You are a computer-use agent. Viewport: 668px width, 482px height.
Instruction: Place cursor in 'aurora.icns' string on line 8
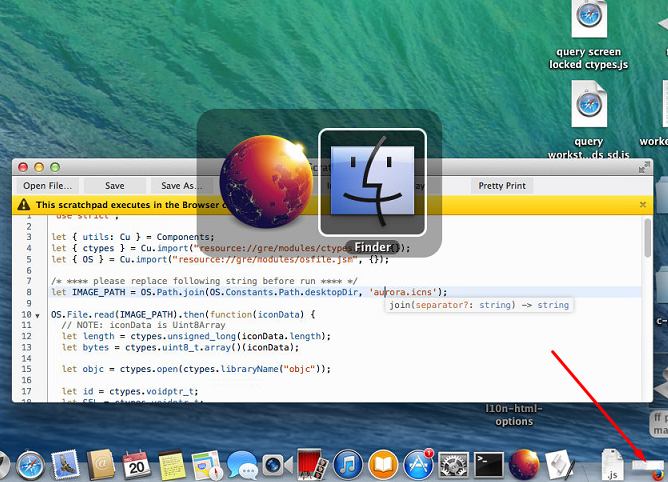click(403, 292)
